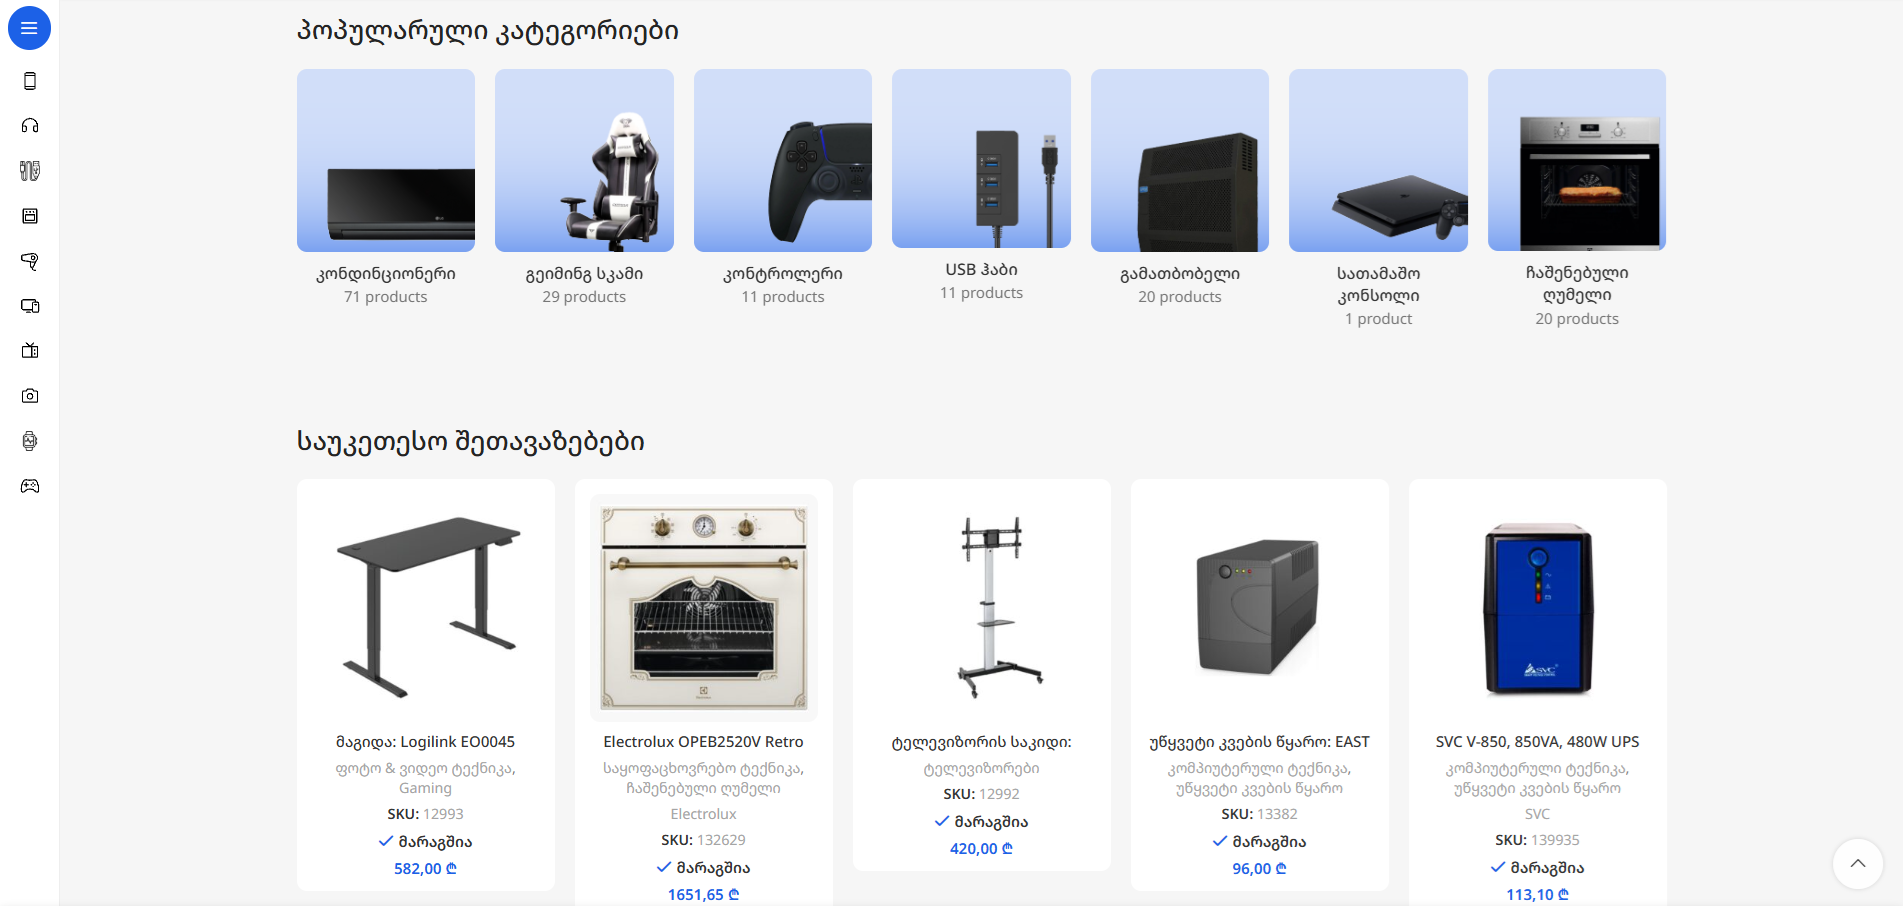
Task: Open the სათამაშო კონსოლი category link
Action: pos(1378,284)
